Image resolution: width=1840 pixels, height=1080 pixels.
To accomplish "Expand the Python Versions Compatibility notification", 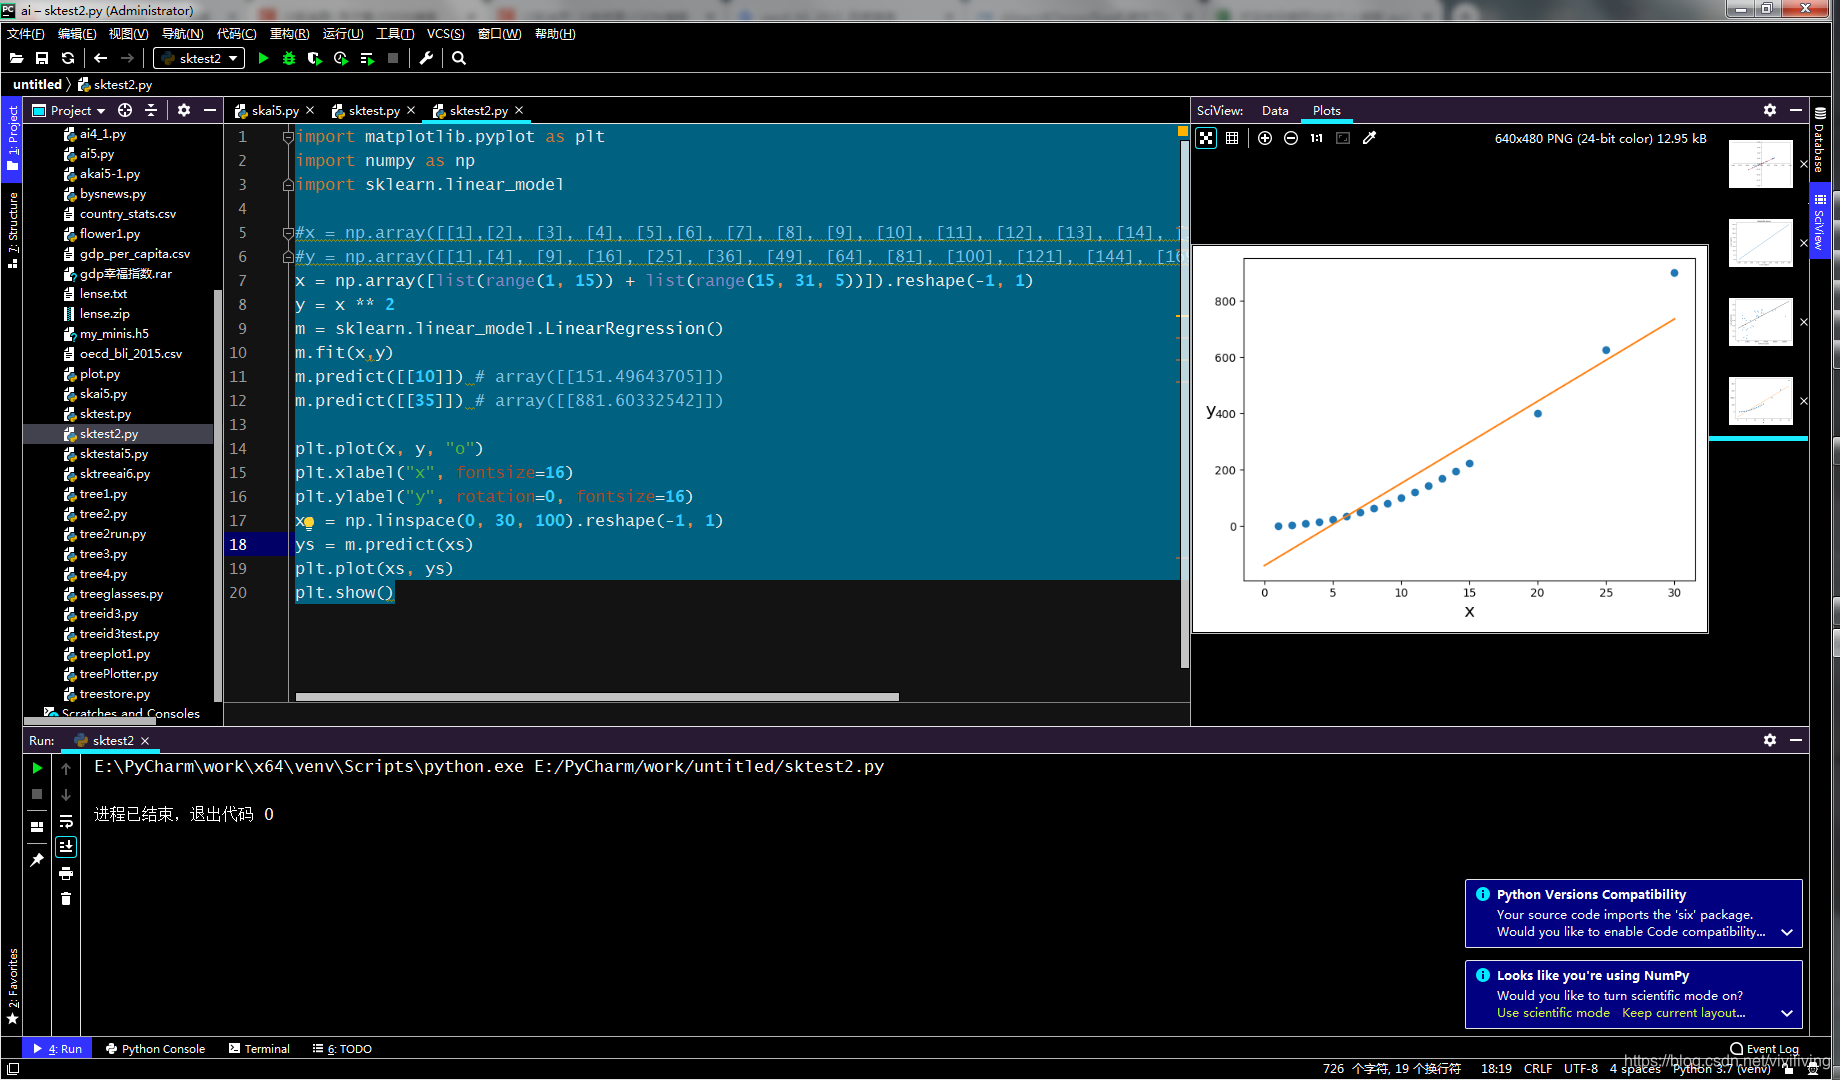I will (x=1786, y=932).
